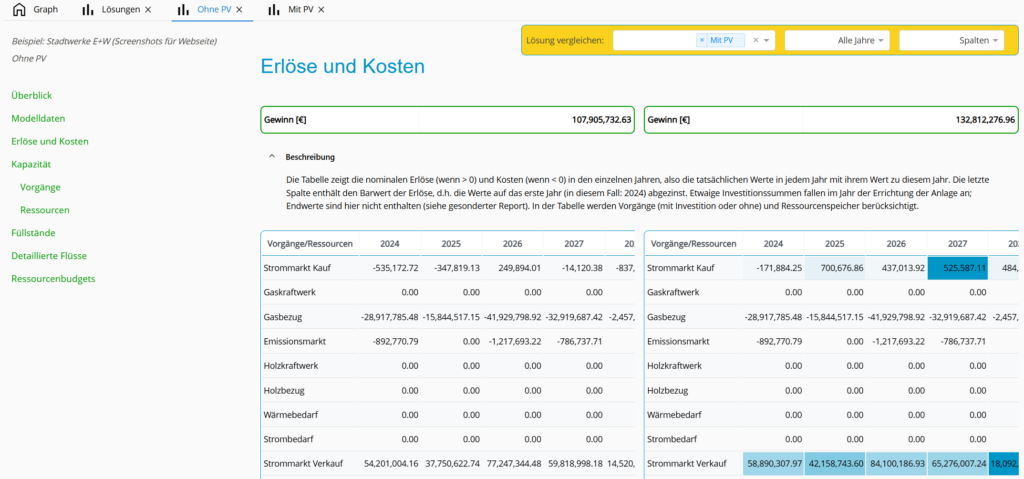This screenshot has width=1024, height=479.
Task: Close the Mit PV tab
Action: [x=321, y=10]
